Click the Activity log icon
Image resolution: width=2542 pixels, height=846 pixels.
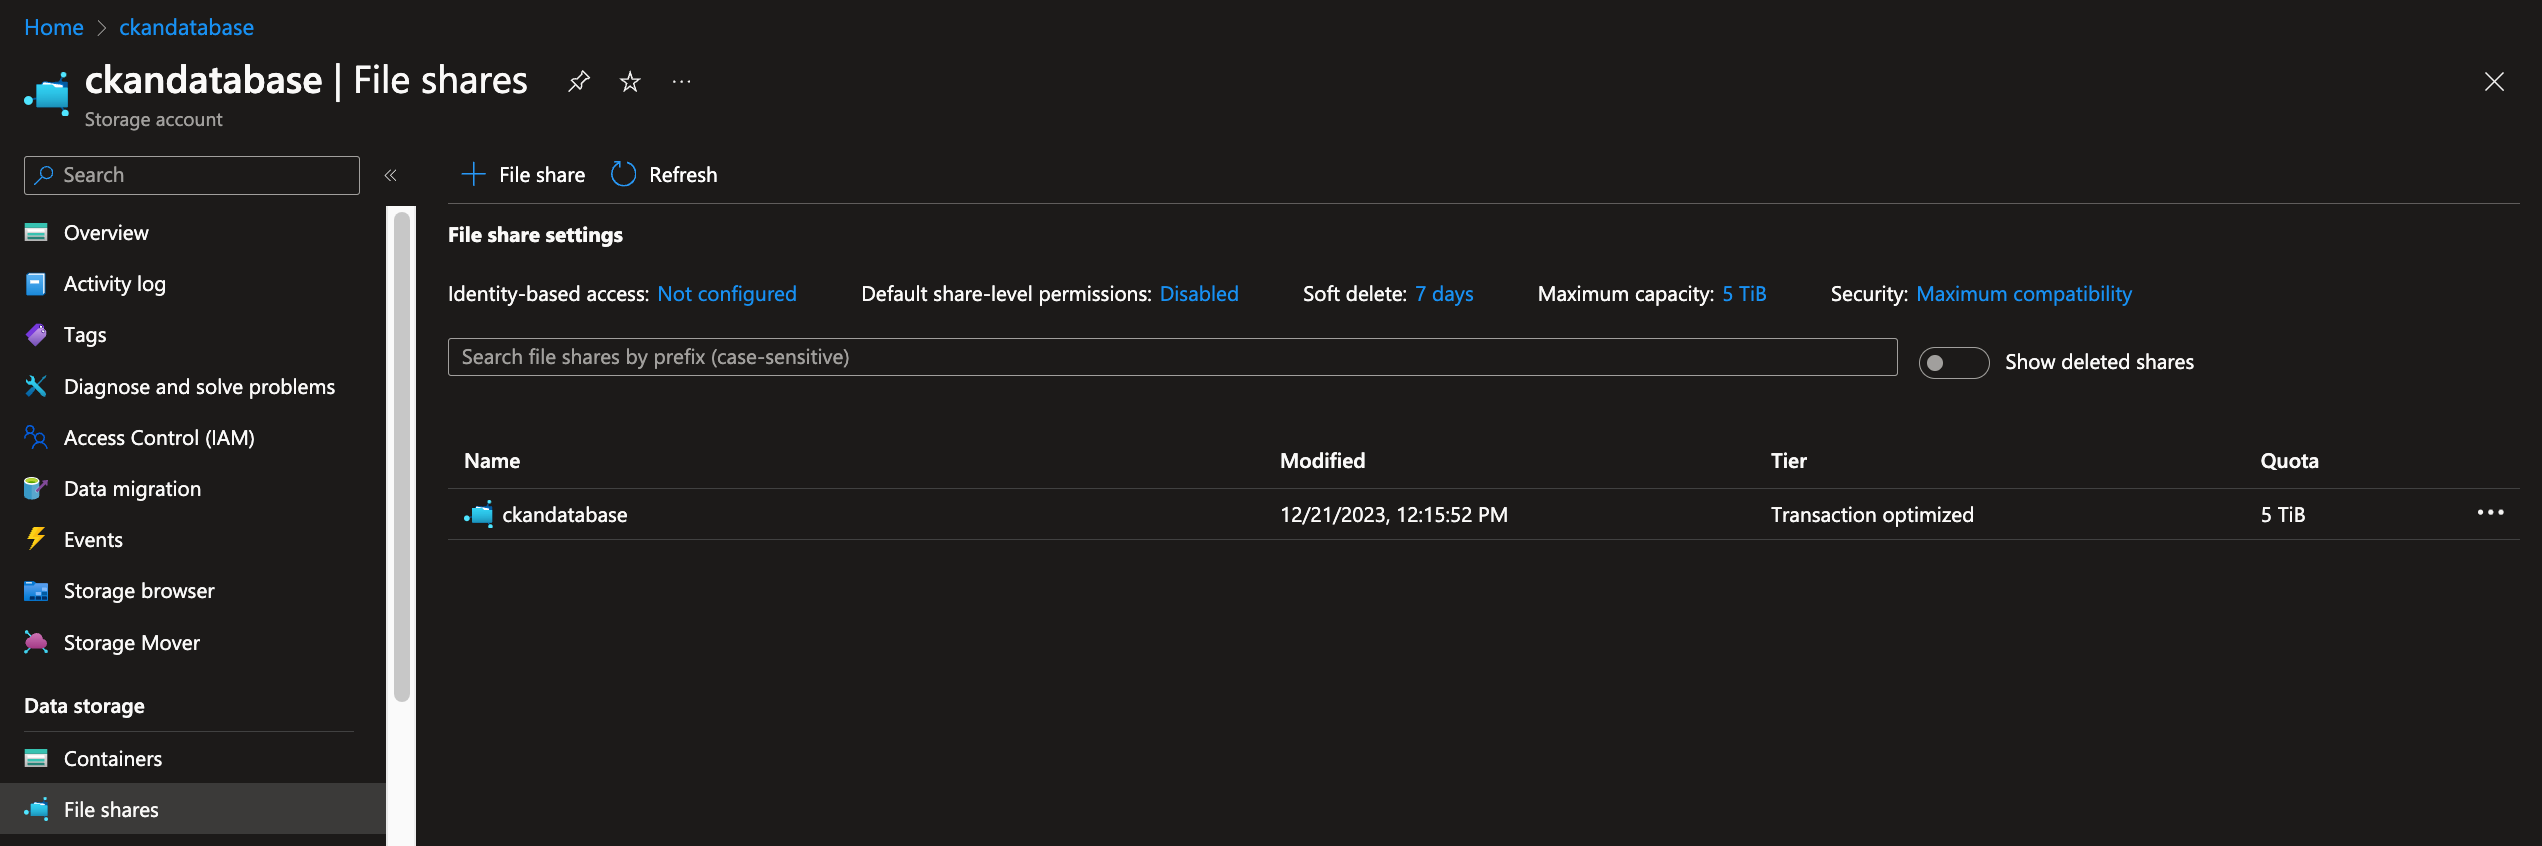click(x=36, y=284)
